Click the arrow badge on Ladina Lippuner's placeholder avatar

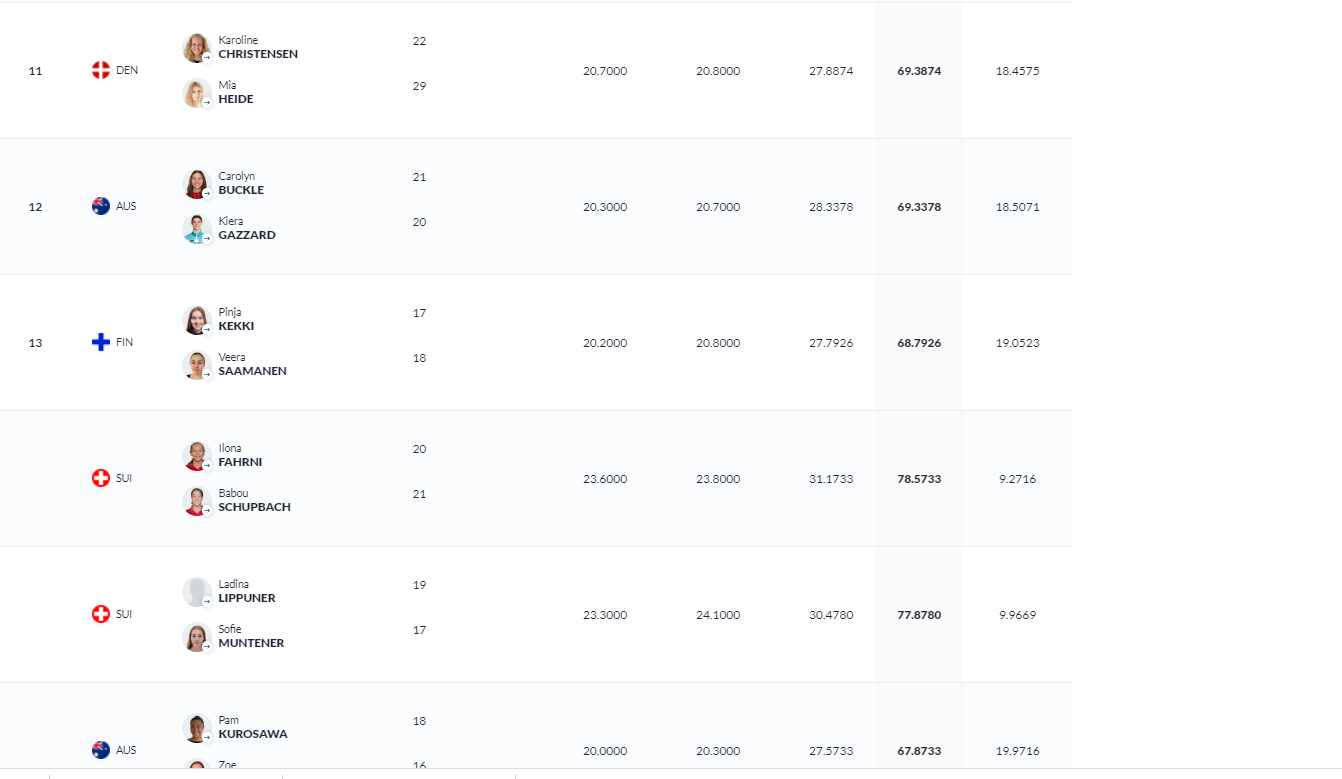(x=207, y=601)
